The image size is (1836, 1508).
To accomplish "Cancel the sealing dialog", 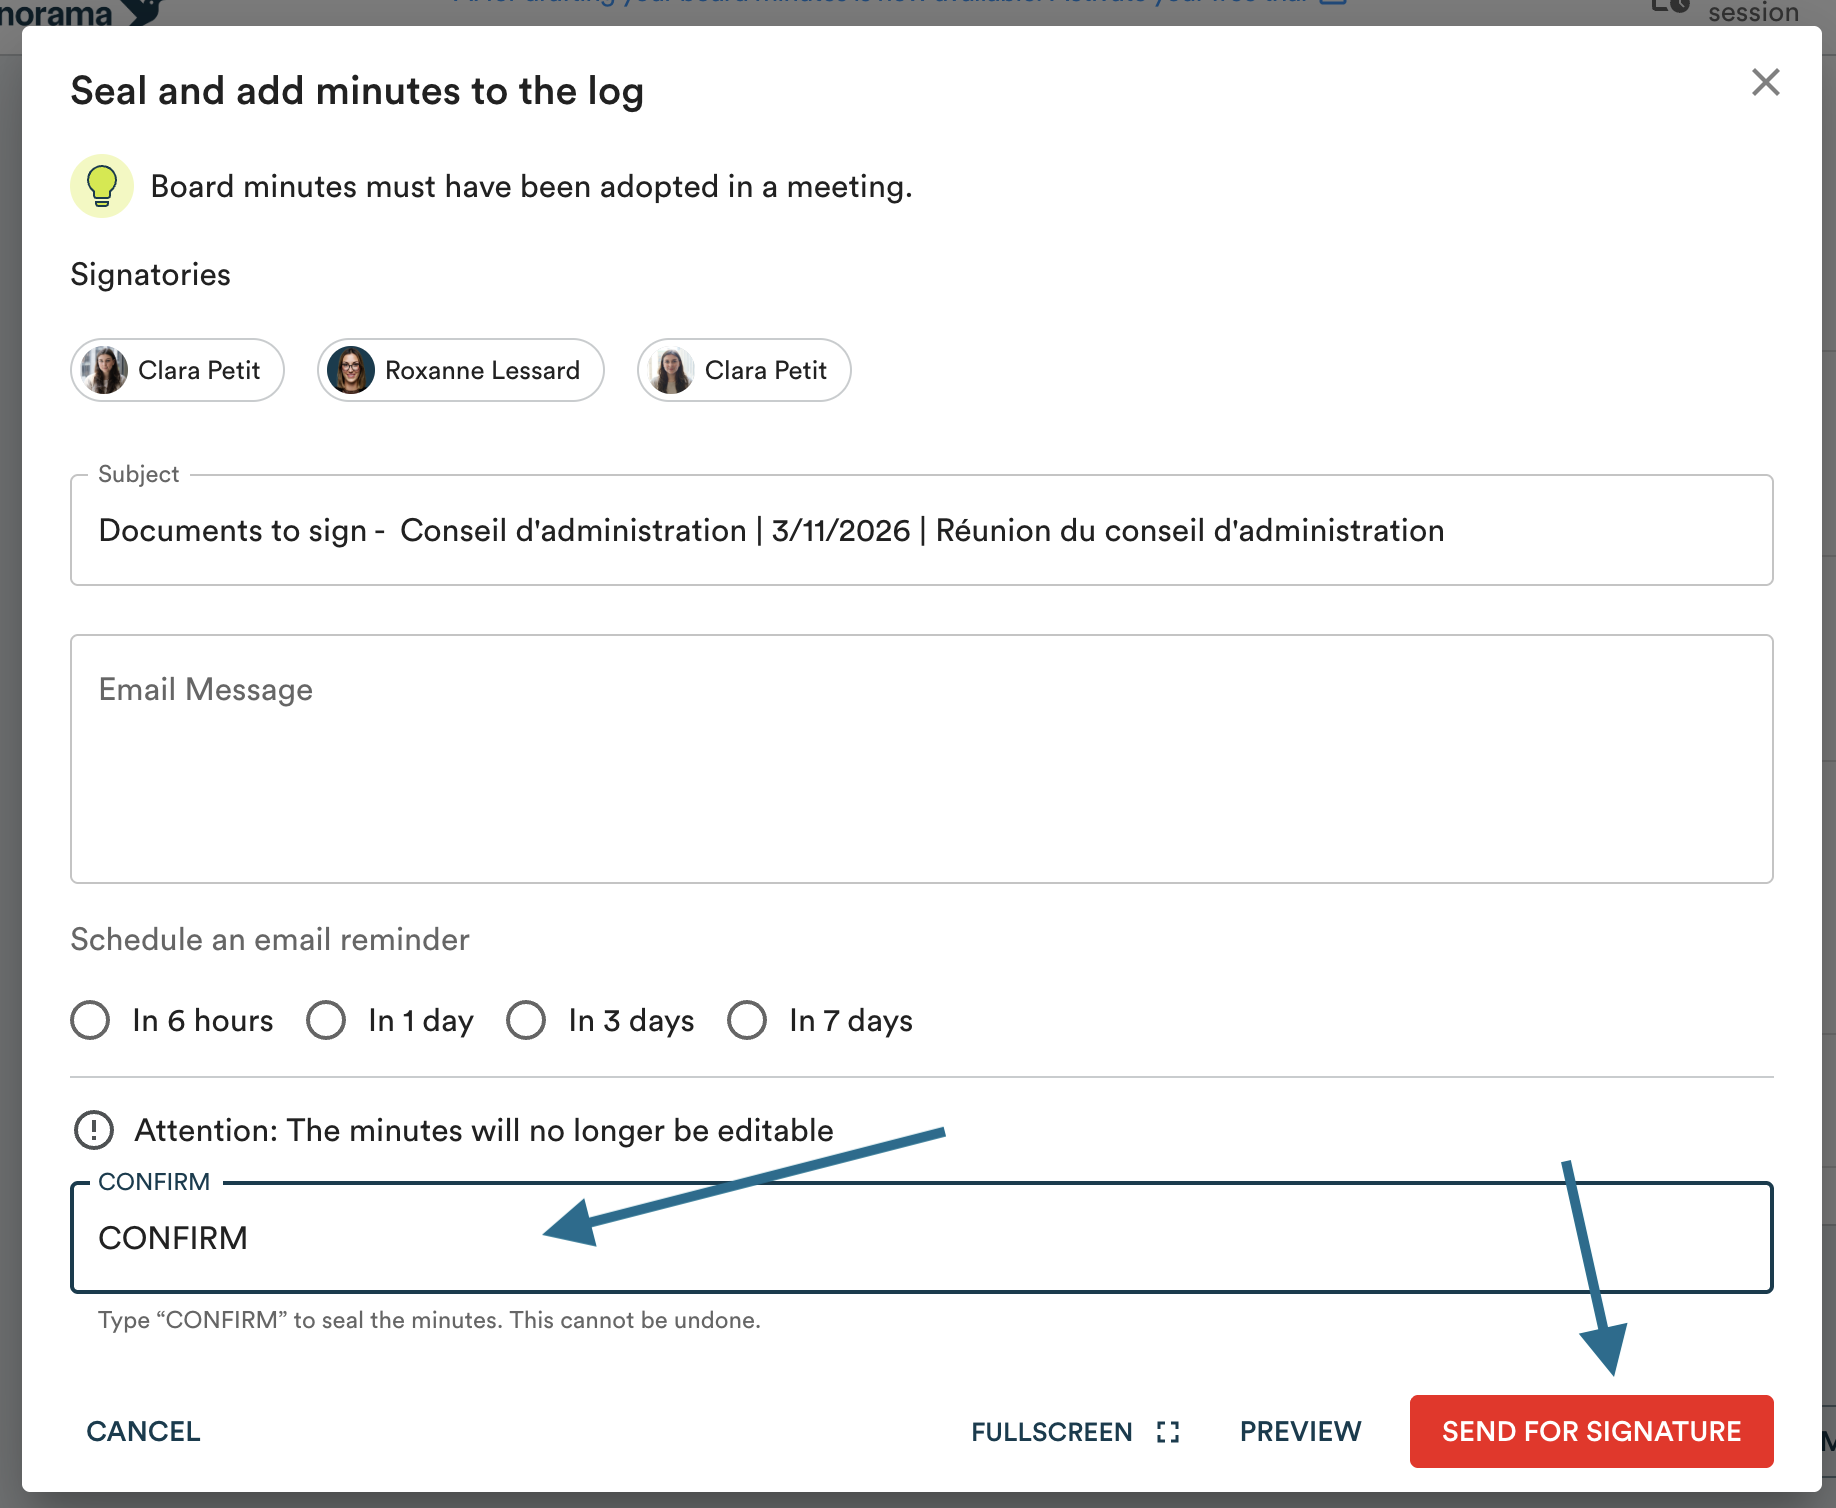I will [x=144, y=1432].
